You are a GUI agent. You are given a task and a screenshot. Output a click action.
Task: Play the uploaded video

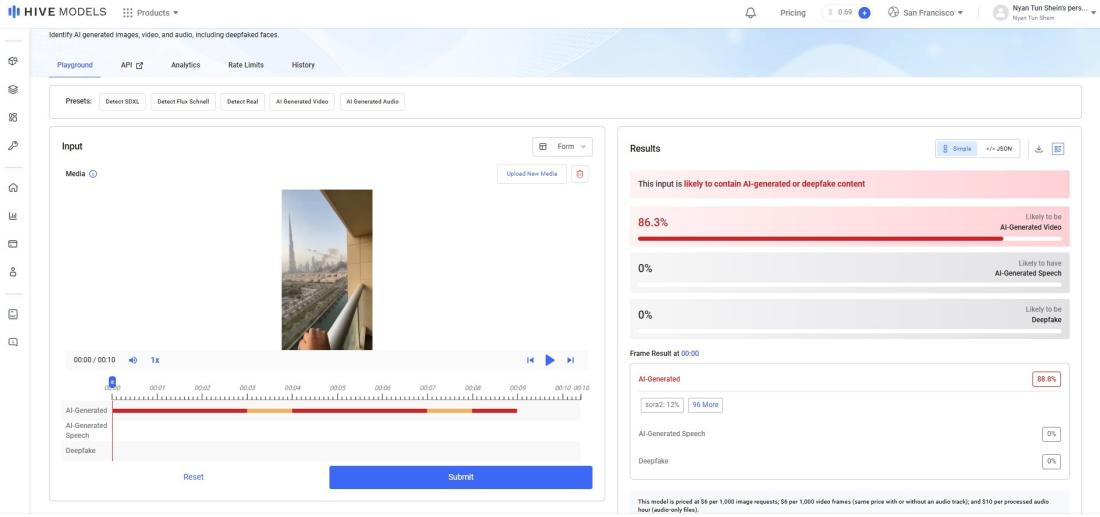(550, 360)
